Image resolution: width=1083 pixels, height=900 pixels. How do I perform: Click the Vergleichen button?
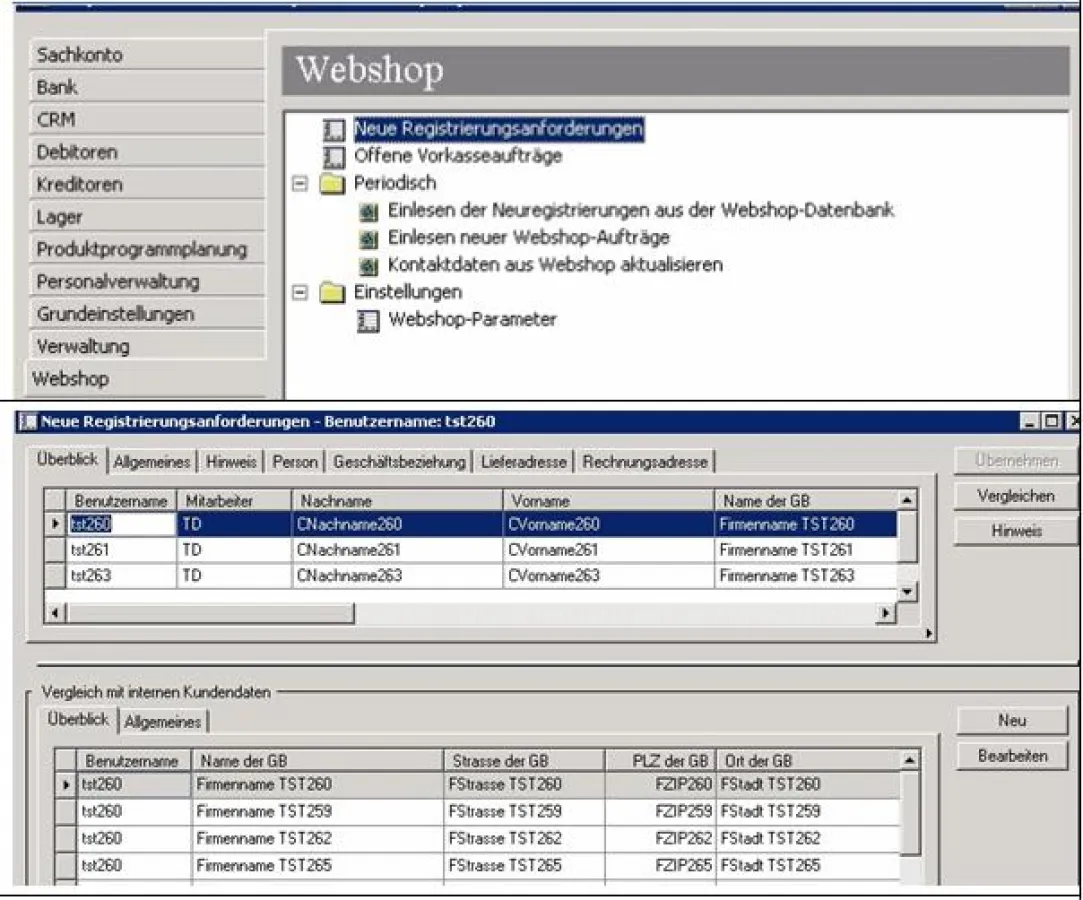pos(1014,495)
